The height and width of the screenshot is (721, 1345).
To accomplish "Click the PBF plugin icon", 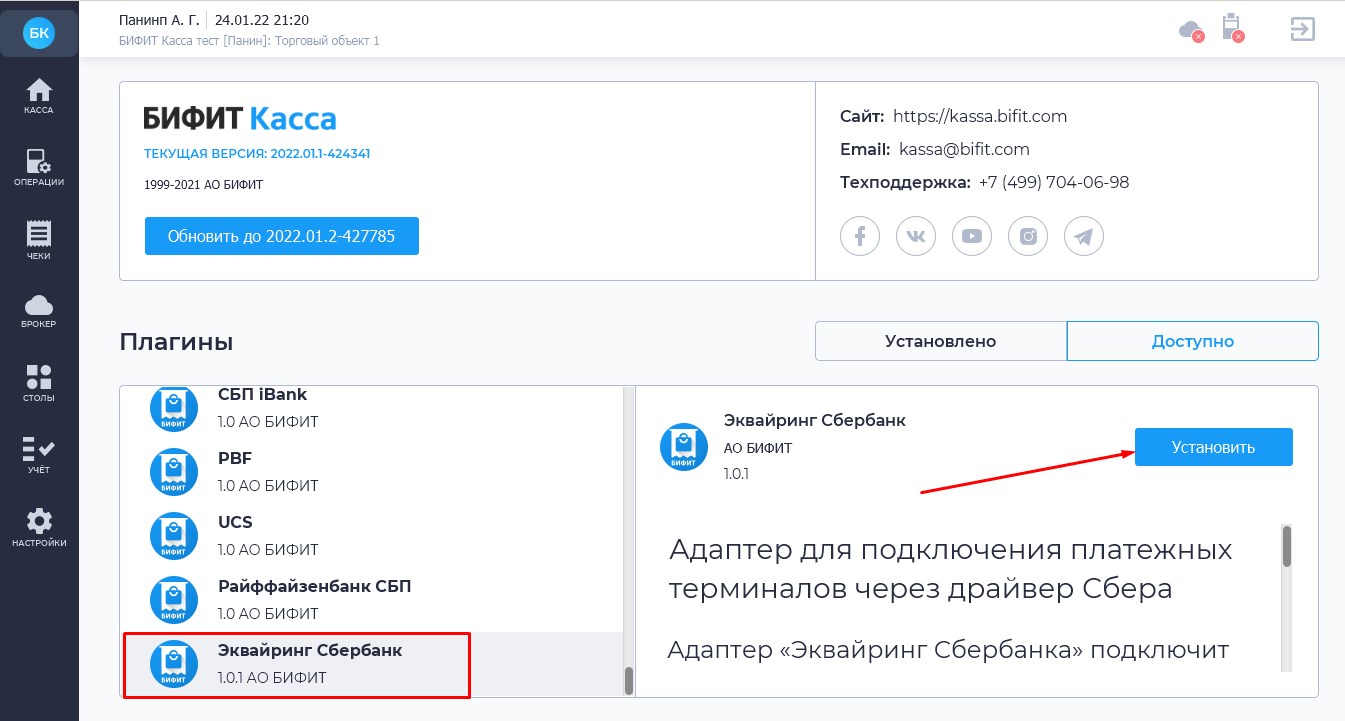I will point(174,471).
